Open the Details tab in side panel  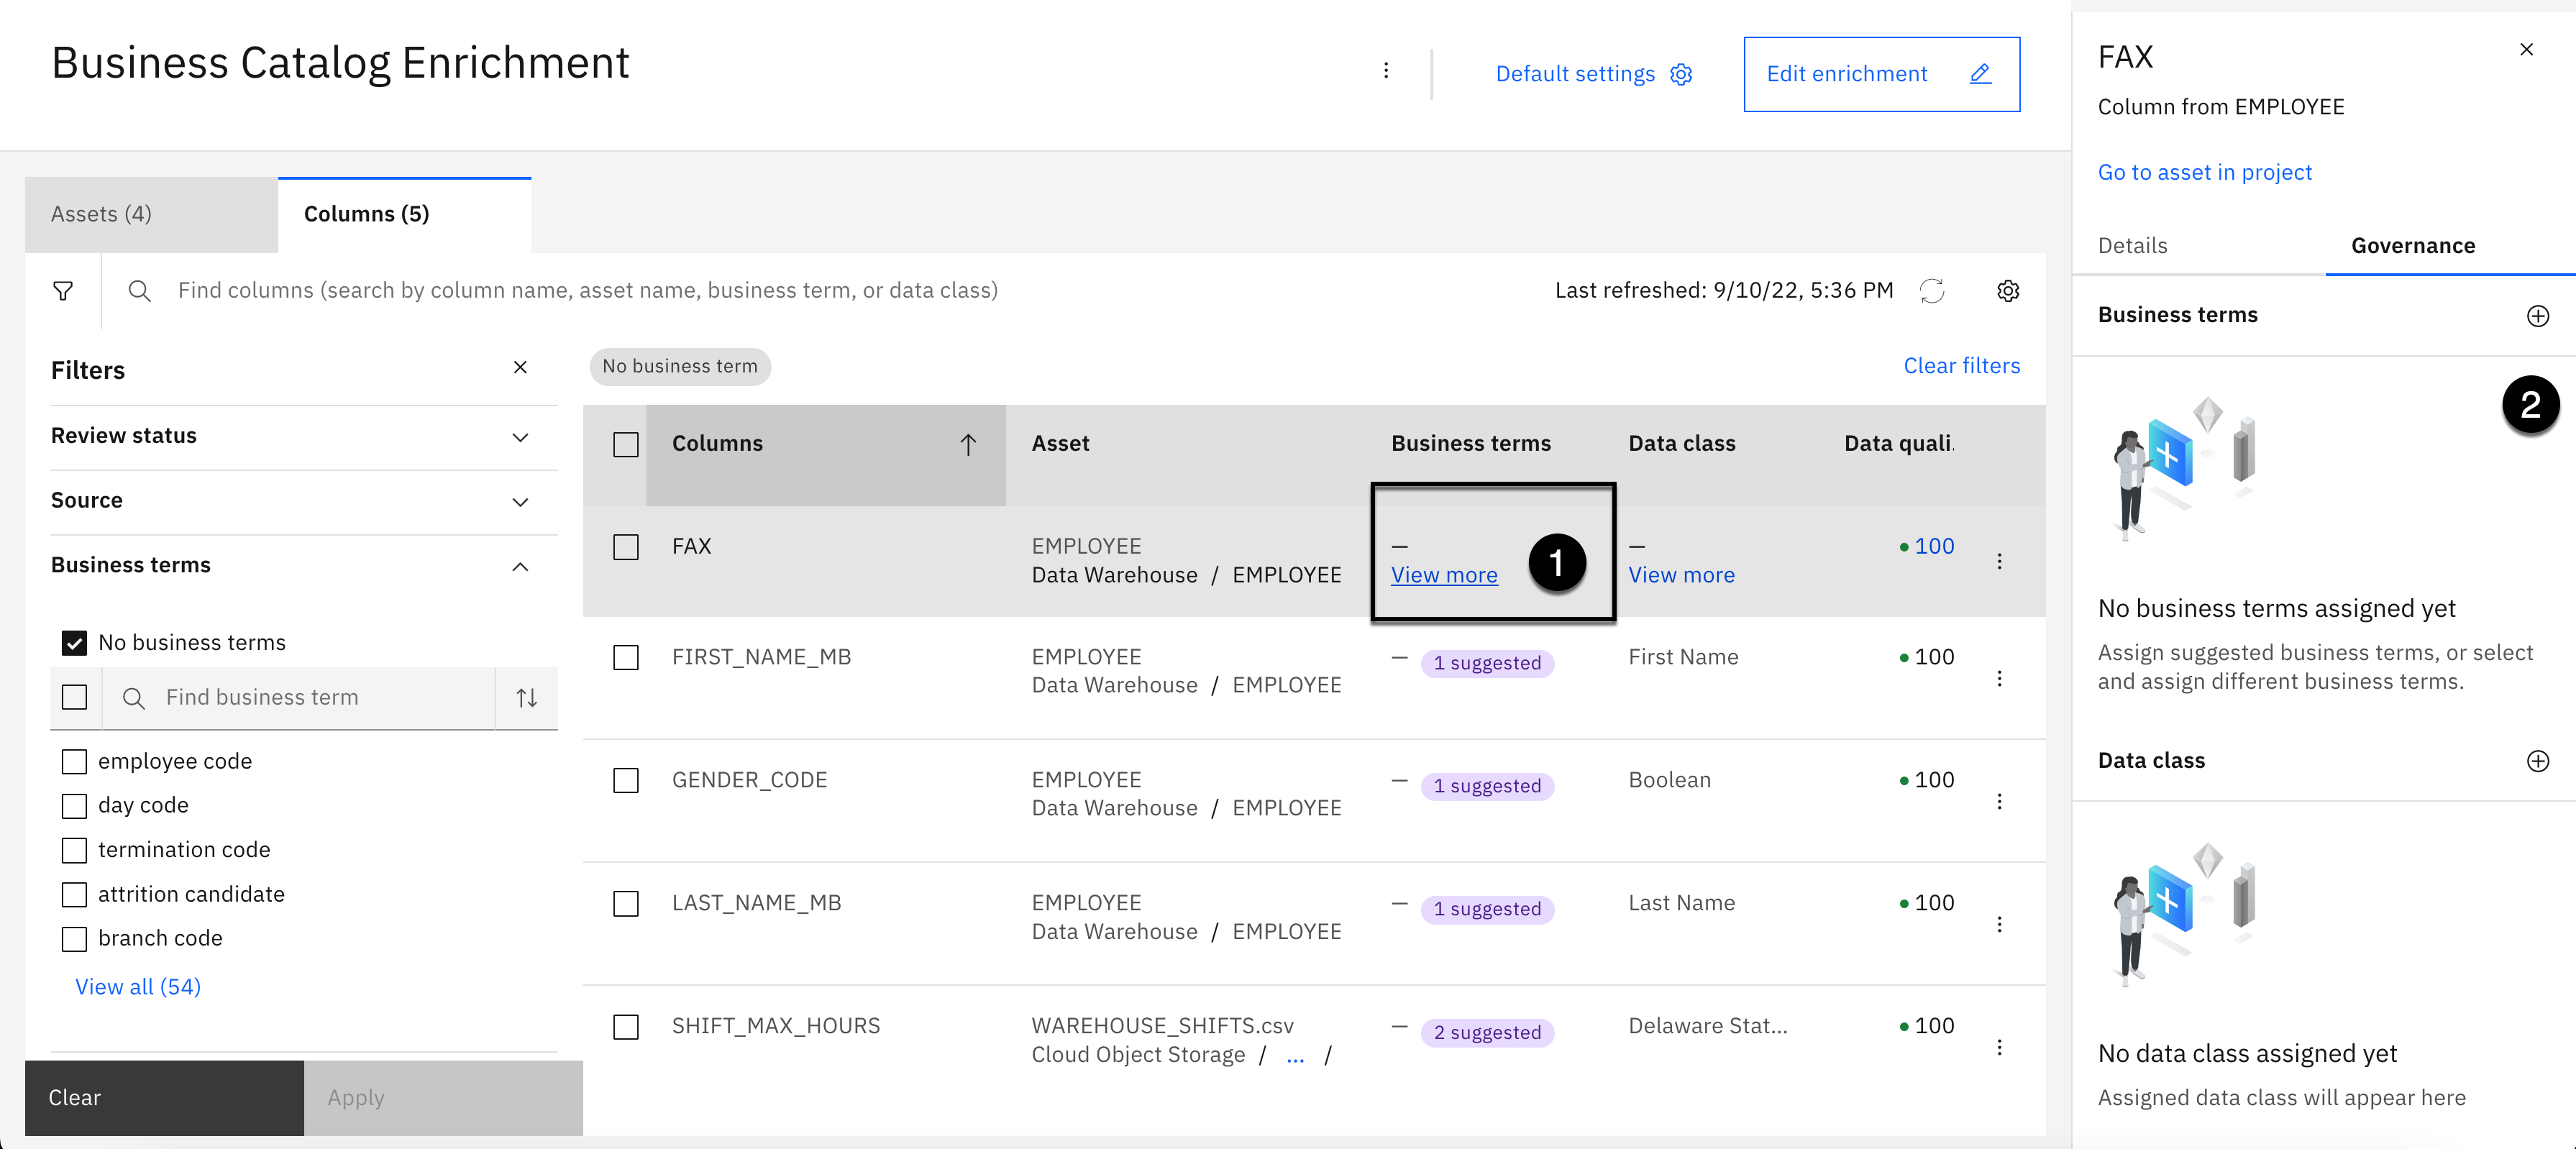2132,246
